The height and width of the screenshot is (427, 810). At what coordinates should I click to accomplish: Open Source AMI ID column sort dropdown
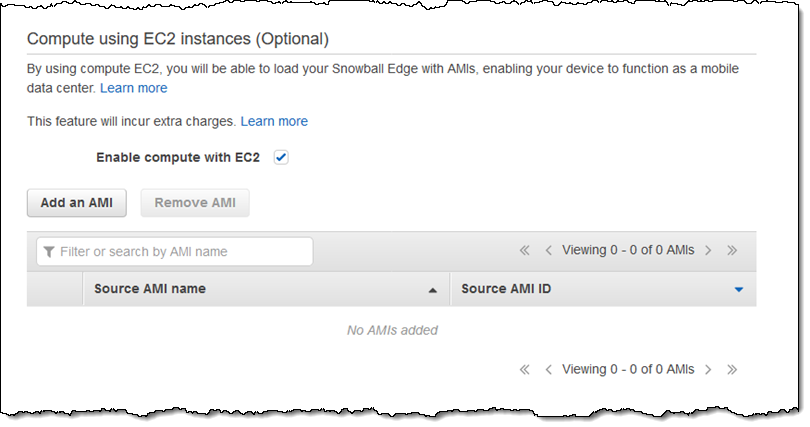coord(739,290)
